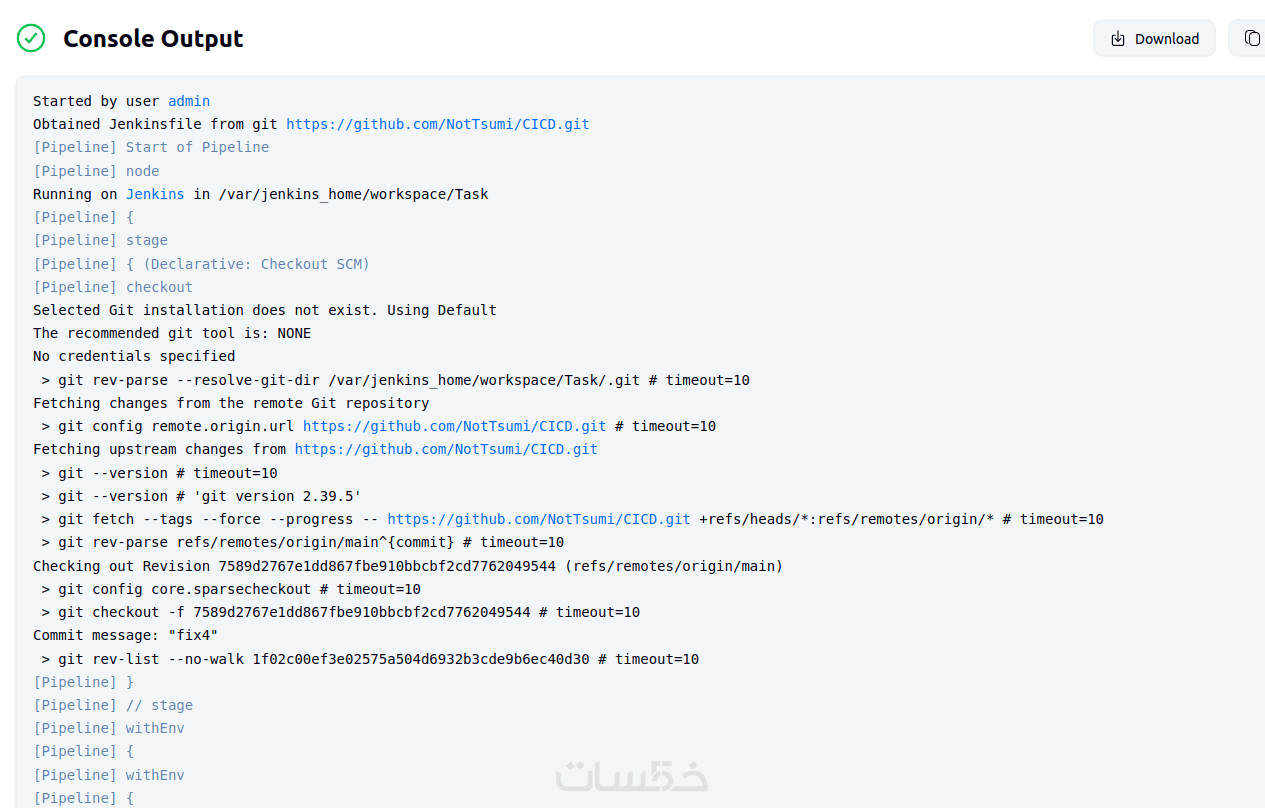Screen dimensions: 1265x808
Task: Click the 'Checking out Revision' log line
Action: 407,566
